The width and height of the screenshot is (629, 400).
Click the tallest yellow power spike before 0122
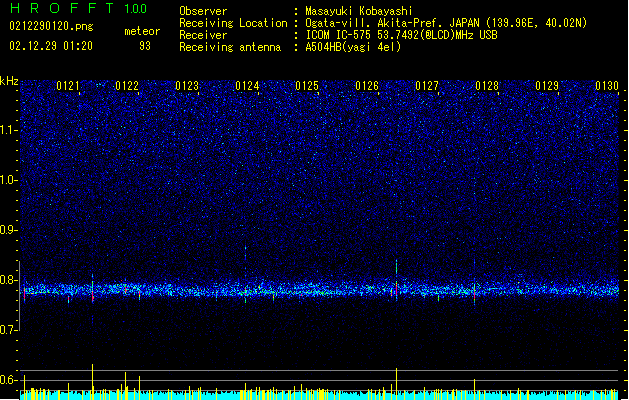(93, 381)
